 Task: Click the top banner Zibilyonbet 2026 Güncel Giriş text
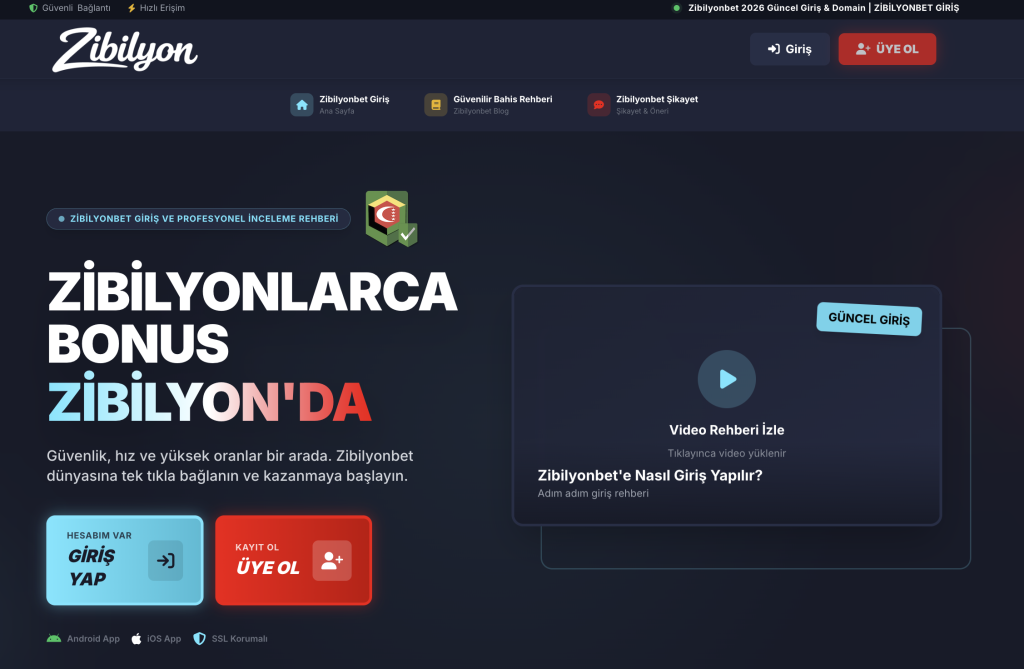point(824,8)
